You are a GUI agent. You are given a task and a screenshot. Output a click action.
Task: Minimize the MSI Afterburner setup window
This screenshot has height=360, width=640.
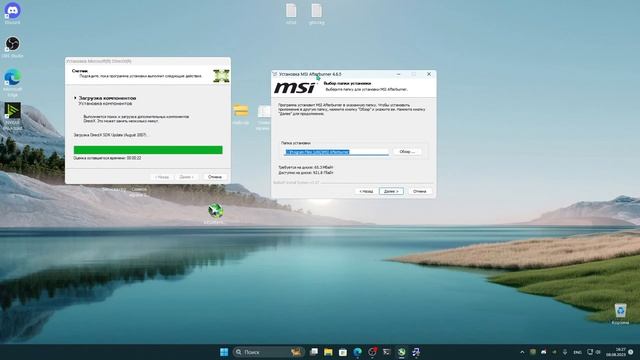pyautogui.click(x=398, y=74)
